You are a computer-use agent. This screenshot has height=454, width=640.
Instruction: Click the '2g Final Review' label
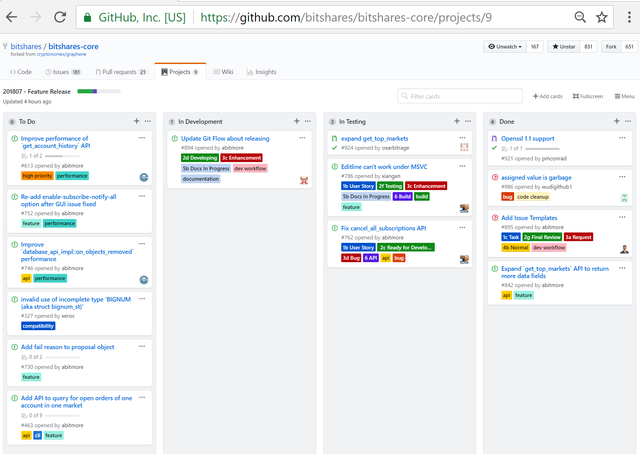[542, 237]
